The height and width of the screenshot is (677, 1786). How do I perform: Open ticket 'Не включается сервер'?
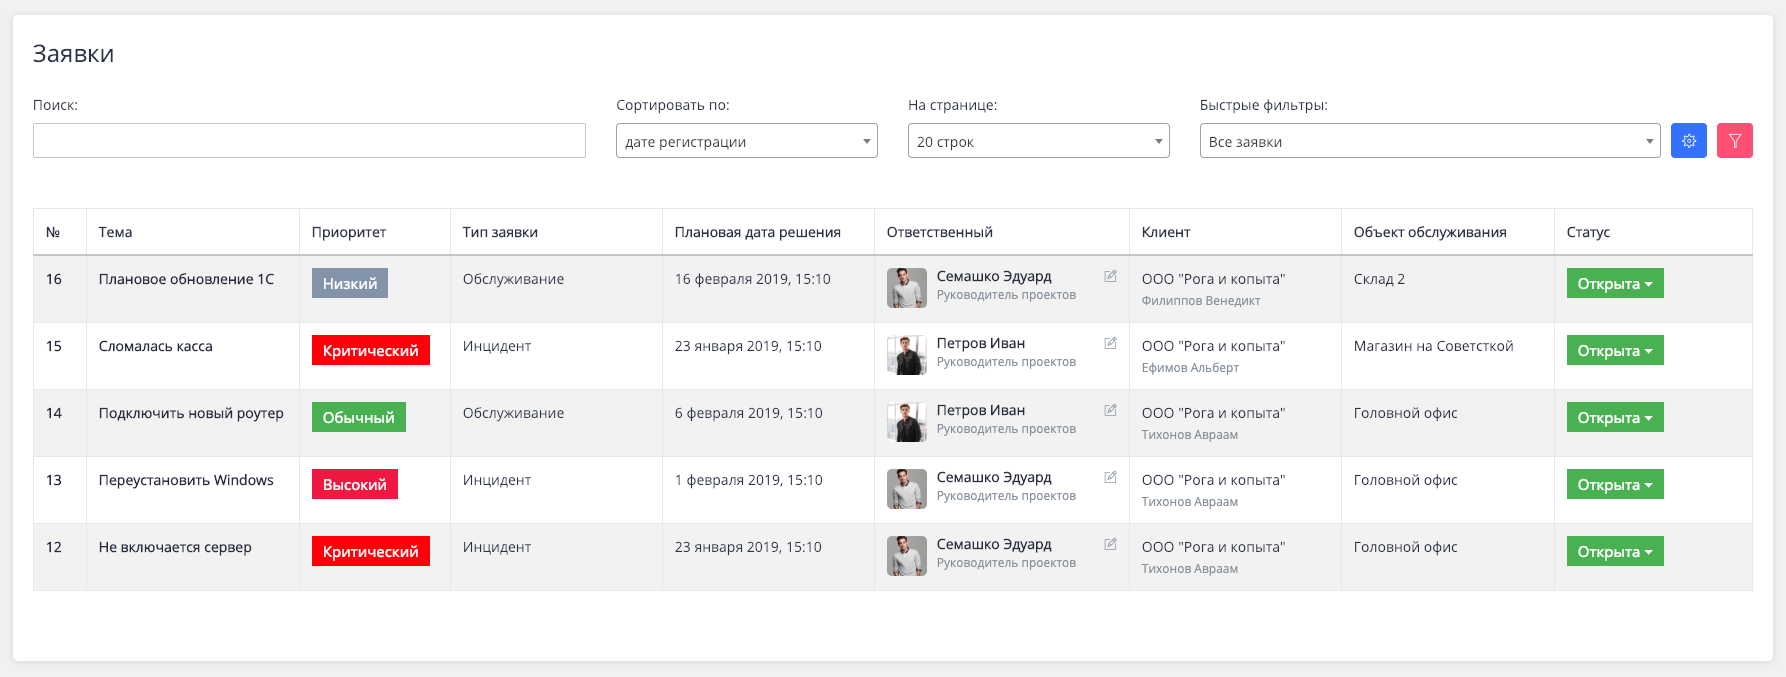coord(175,547)
